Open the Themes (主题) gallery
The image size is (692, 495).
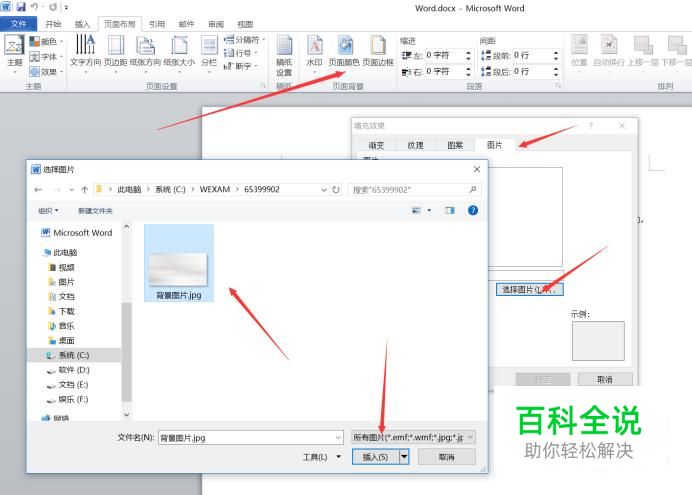point(14,53)
